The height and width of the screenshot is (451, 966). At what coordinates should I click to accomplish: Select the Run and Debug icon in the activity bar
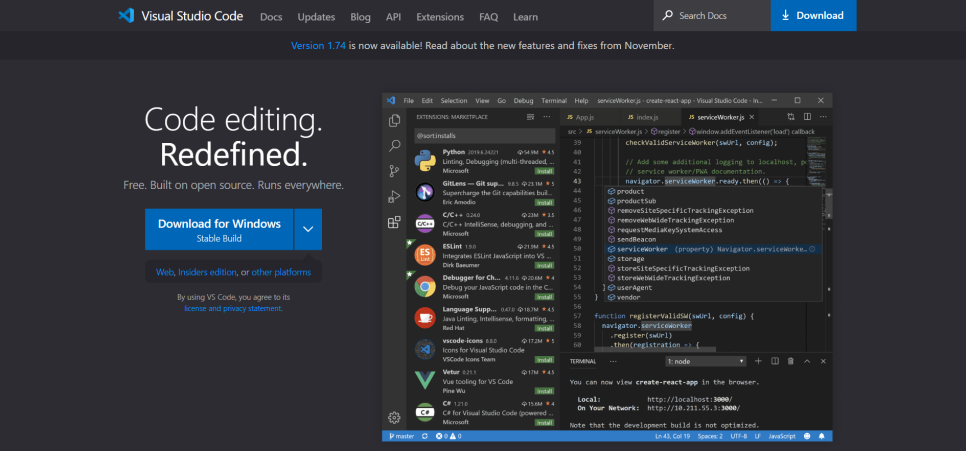pos(394,197)
